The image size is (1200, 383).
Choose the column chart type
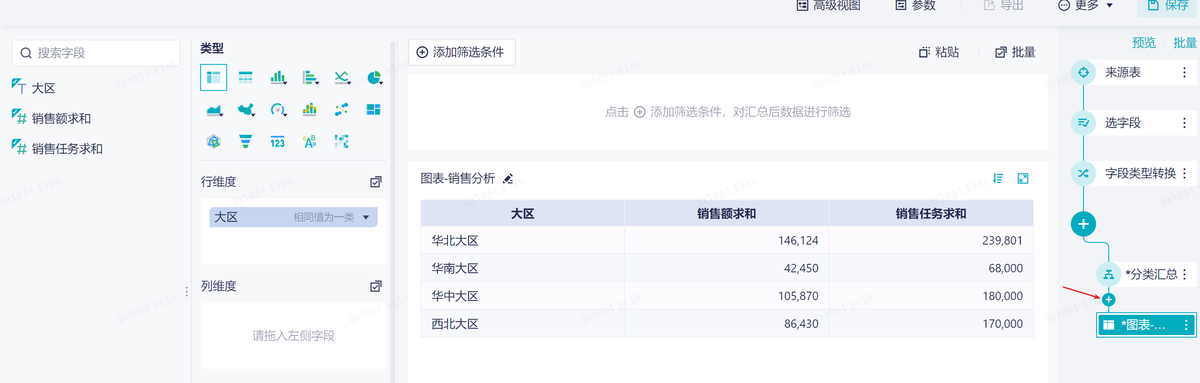279,77
